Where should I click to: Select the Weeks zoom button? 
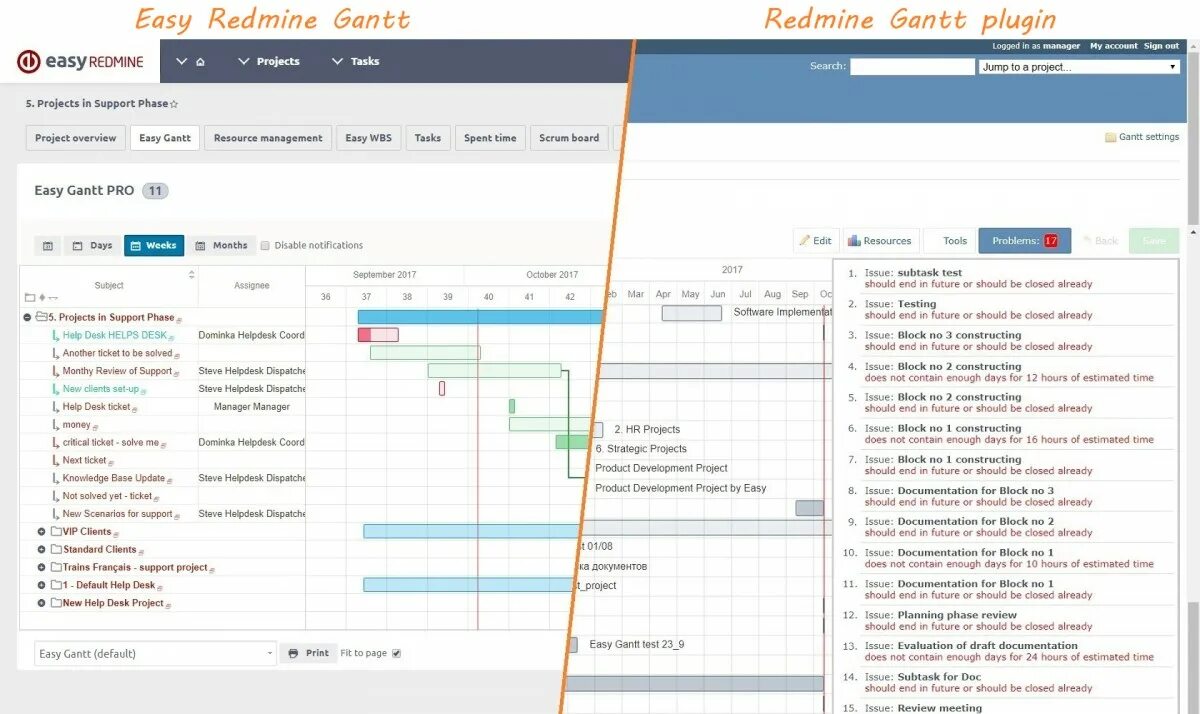coord(154,246)
